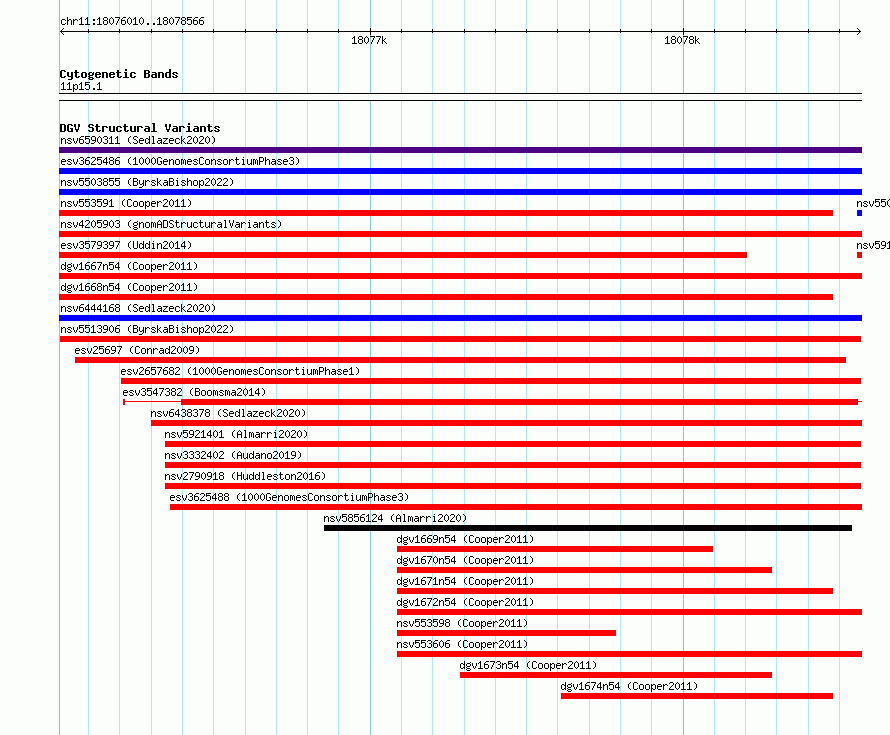Click nsv5856124 (Almarri2020) label
Viewport: 890px width, 735px height.
pos(395,518)
